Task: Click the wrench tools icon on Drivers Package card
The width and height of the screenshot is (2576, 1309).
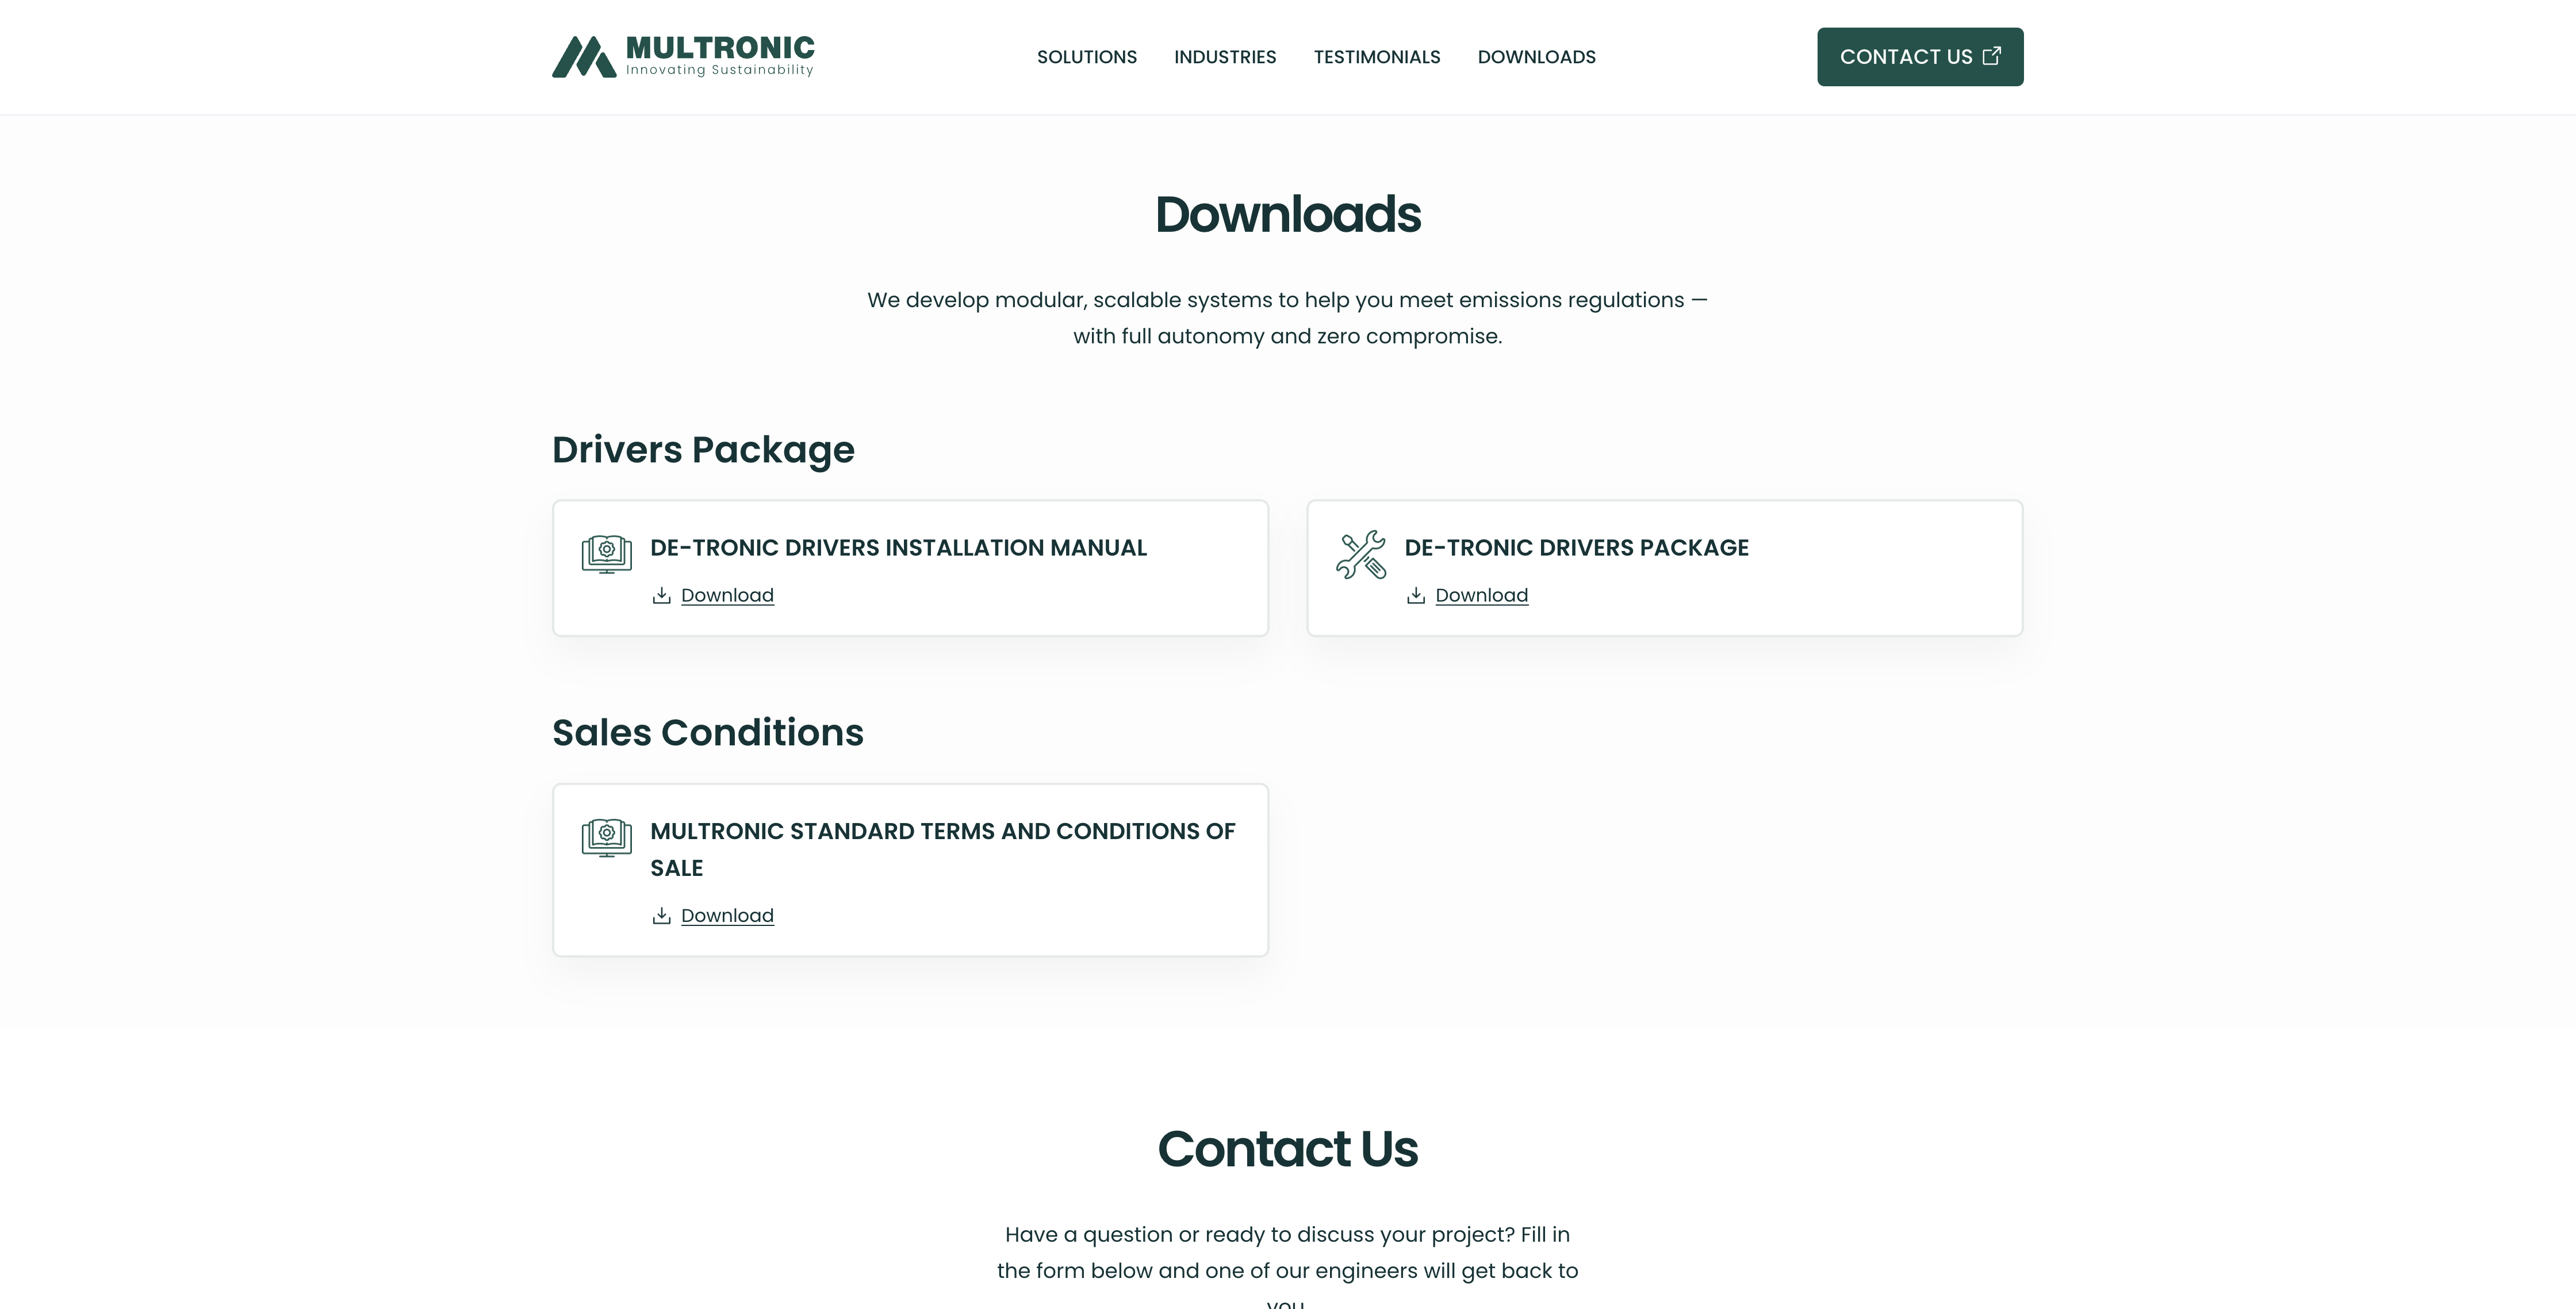Action: (1360, 554)
